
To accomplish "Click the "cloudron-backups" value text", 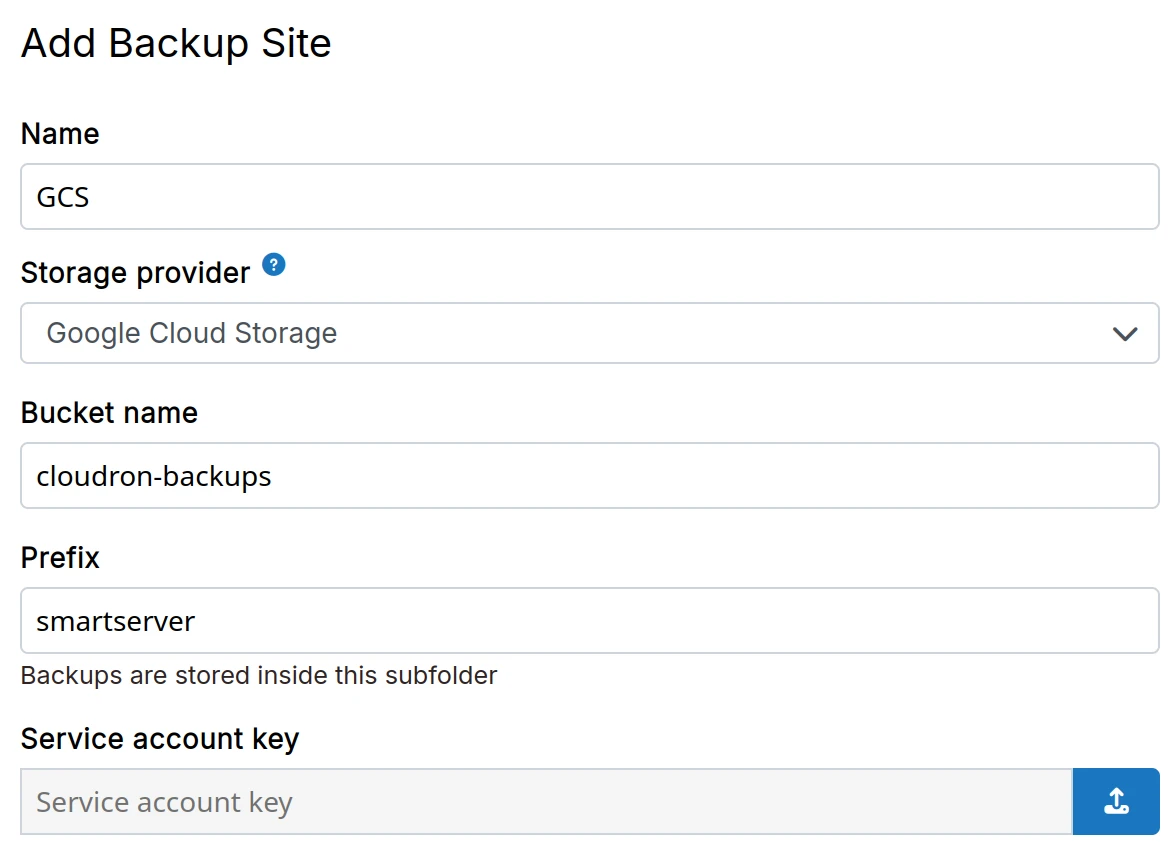I will tap(154, 476).
